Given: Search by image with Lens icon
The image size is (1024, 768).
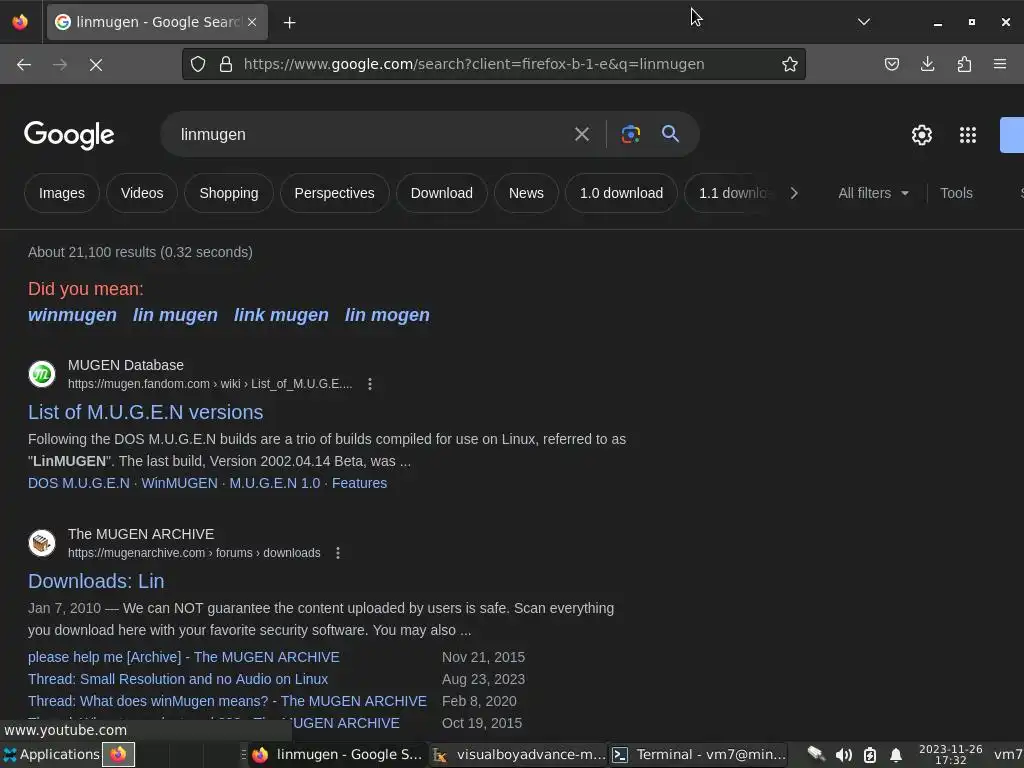Looking at the screenshot, I should click(630, 135).
